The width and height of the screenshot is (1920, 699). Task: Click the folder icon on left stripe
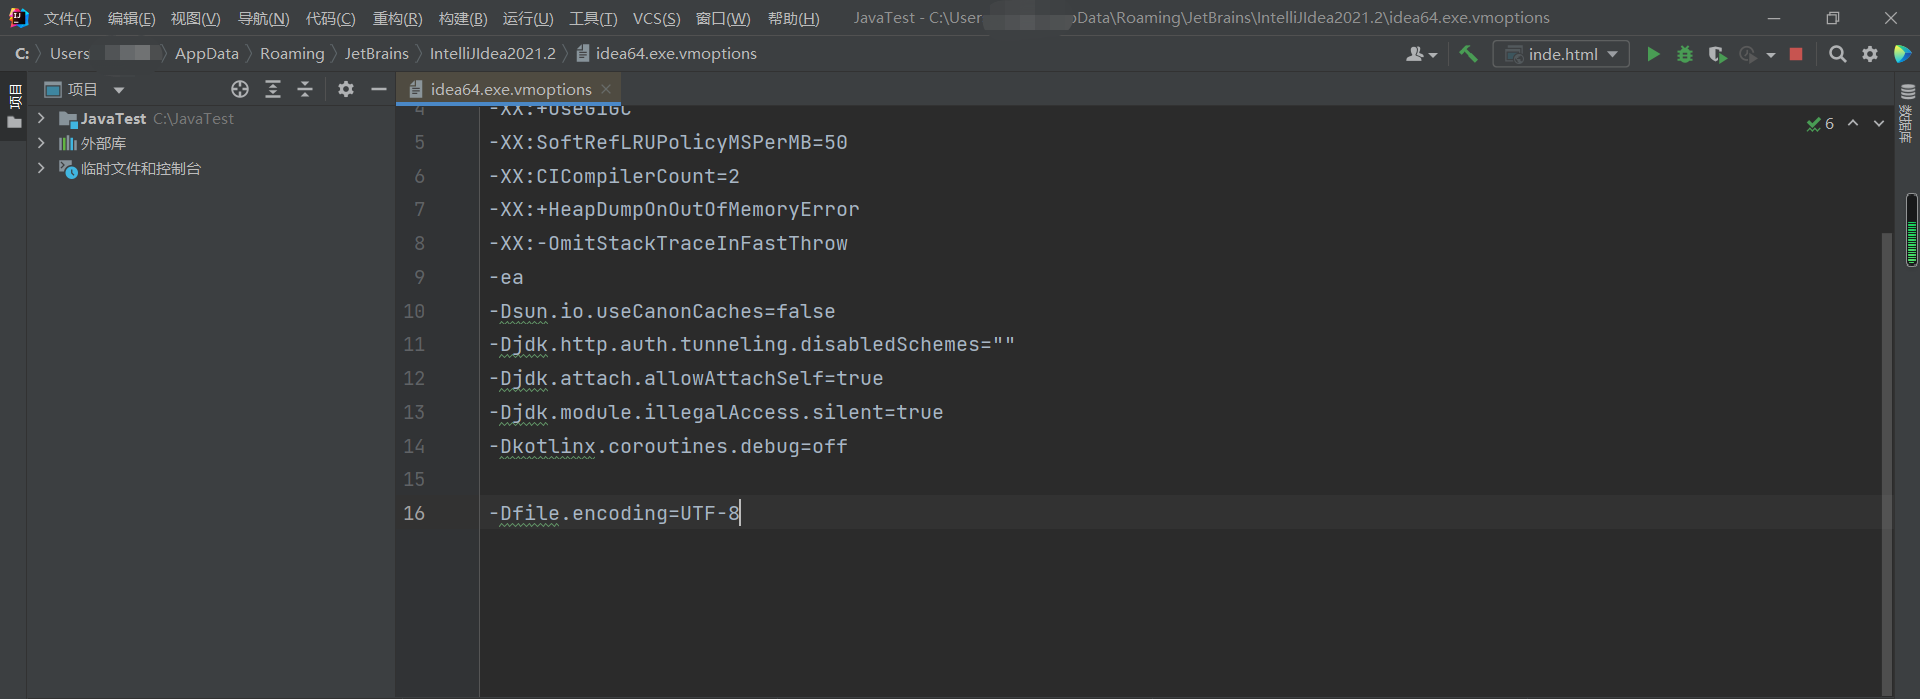coord(14,123)
